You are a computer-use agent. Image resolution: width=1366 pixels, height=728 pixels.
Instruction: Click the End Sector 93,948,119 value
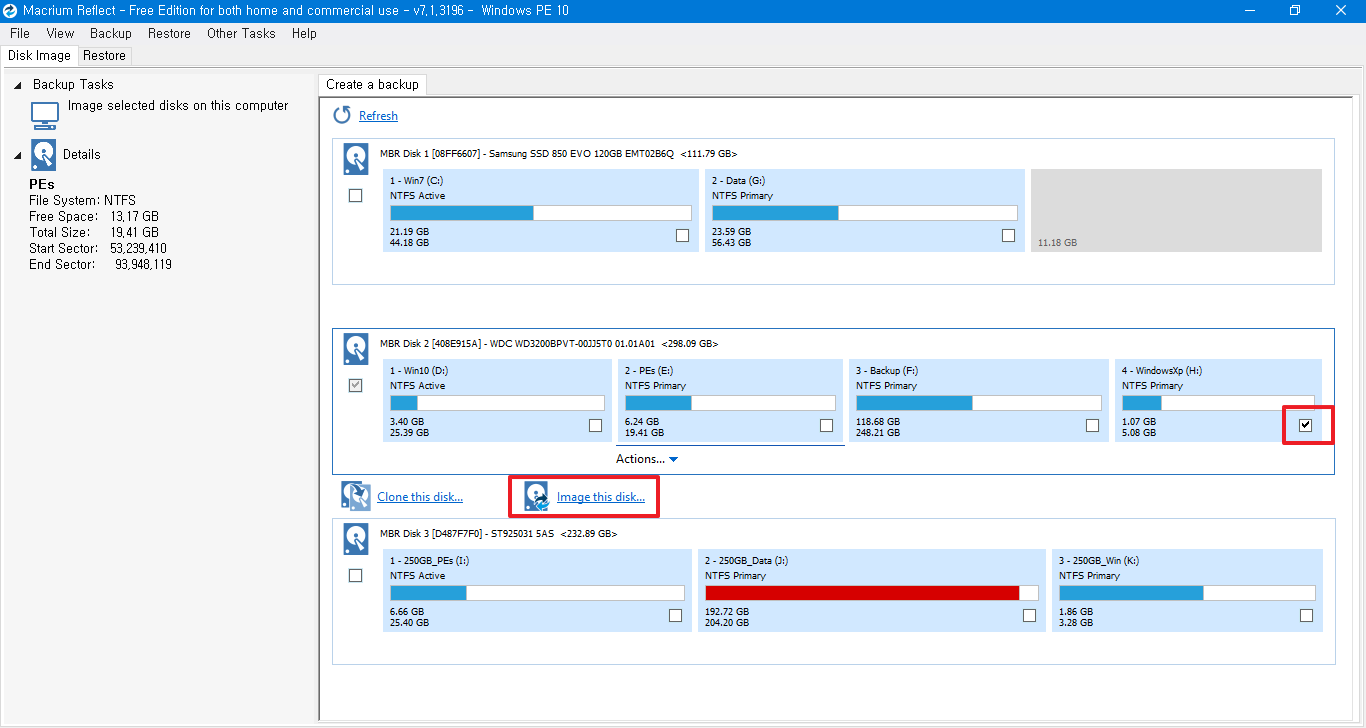[x=143, y=265]
